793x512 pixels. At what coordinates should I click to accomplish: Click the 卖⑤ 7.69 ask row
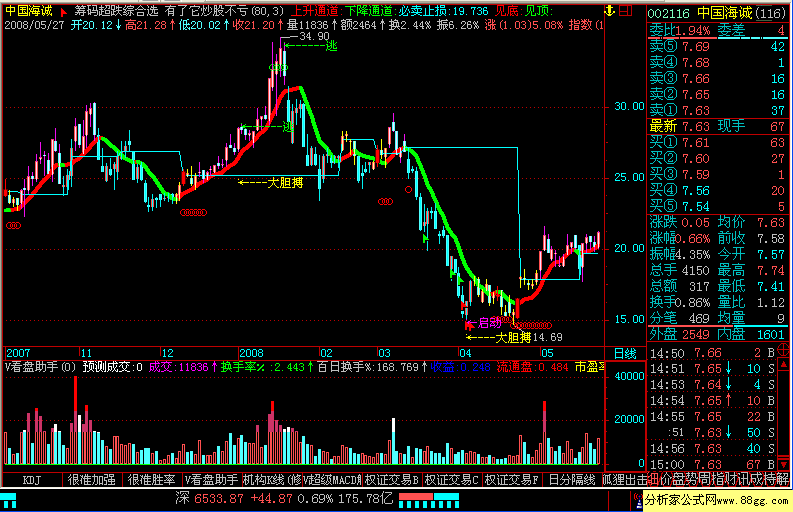pyautogui.click(x=717, y=47)
